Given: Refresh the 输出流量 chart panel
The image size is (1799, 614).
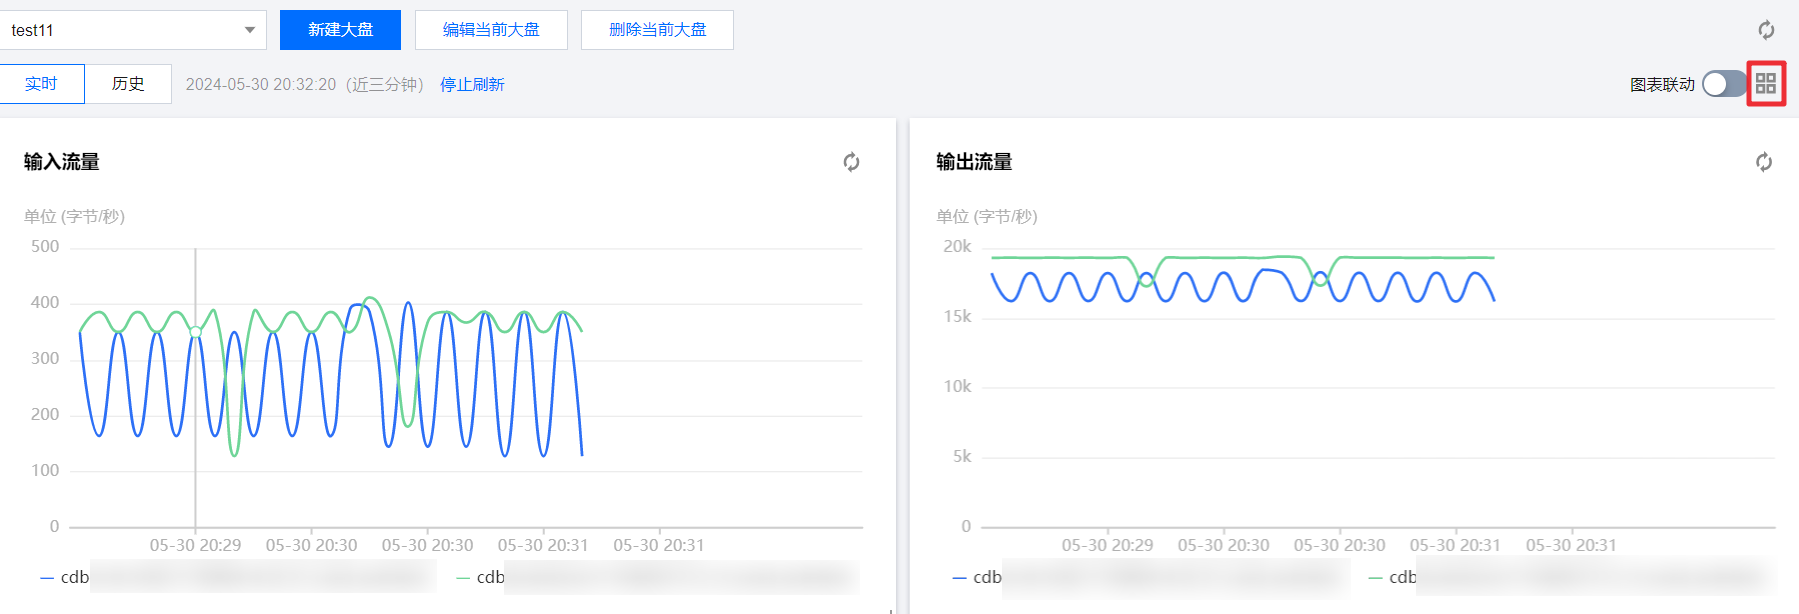Looking at the screenshot, I should tap(1764, 162).
